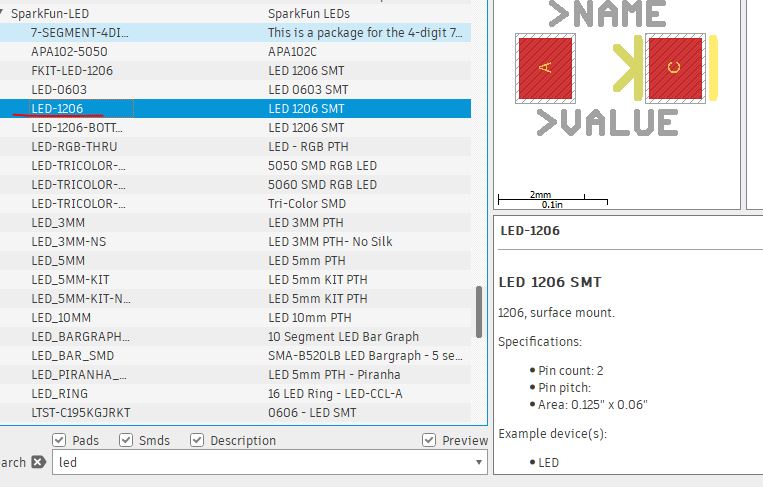The width and height of the screenshot is (763, 487).
Task: Select the 7-SEGMENT-4DI... package row
Action: [x=236, y=33]
